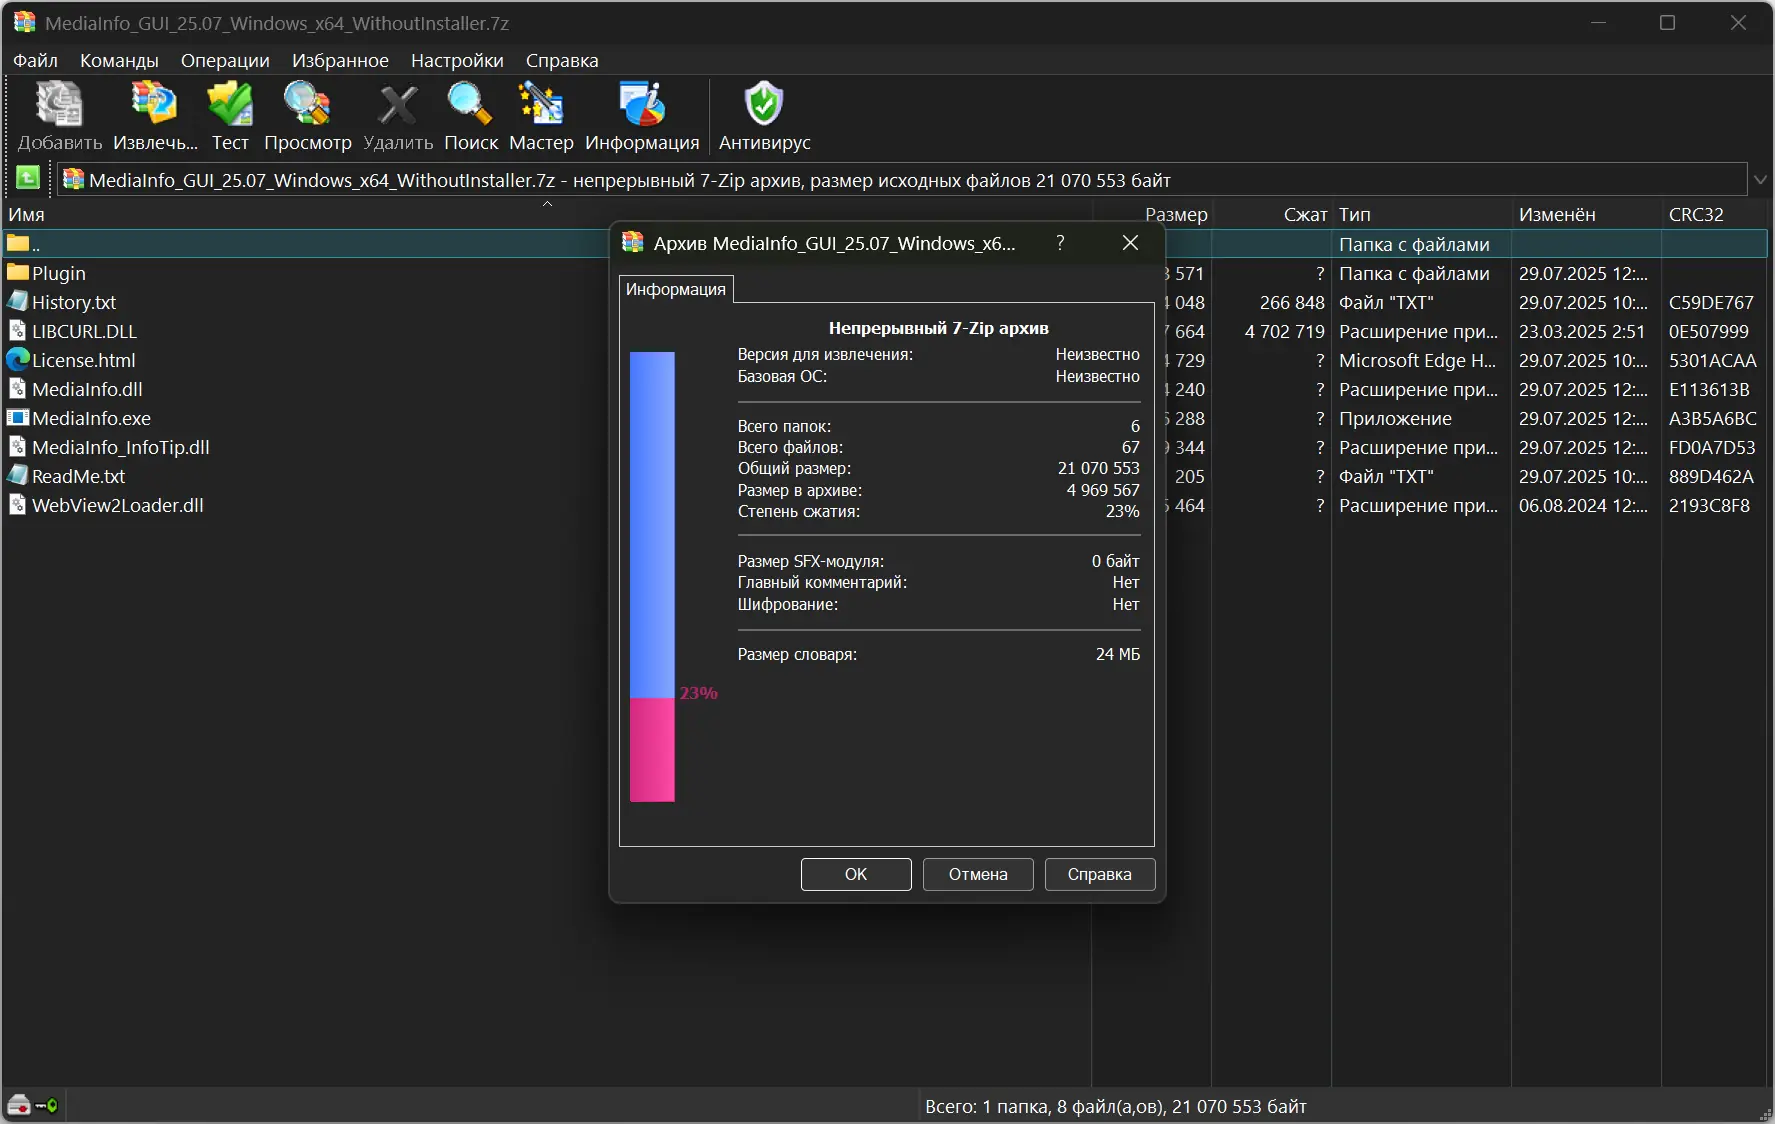The height and width of the screenshot is (1124, 1775).
Task: Select History.txt file name
Action: pyautogui.click(x=74, y=302)
